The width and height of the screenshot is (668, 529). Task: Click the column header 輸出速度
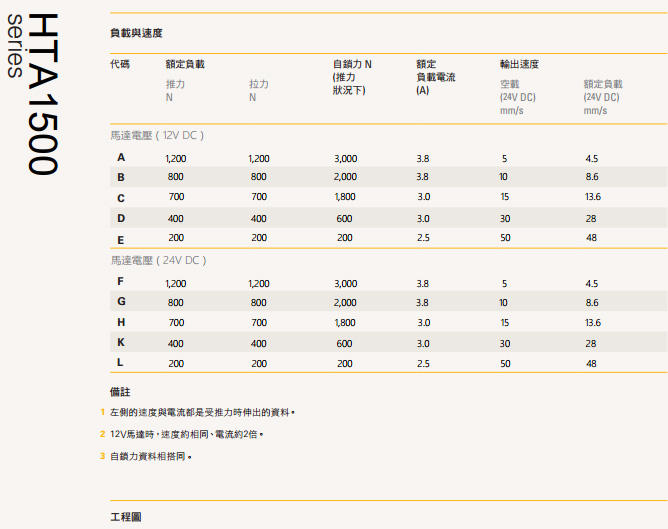pos(519,64)
